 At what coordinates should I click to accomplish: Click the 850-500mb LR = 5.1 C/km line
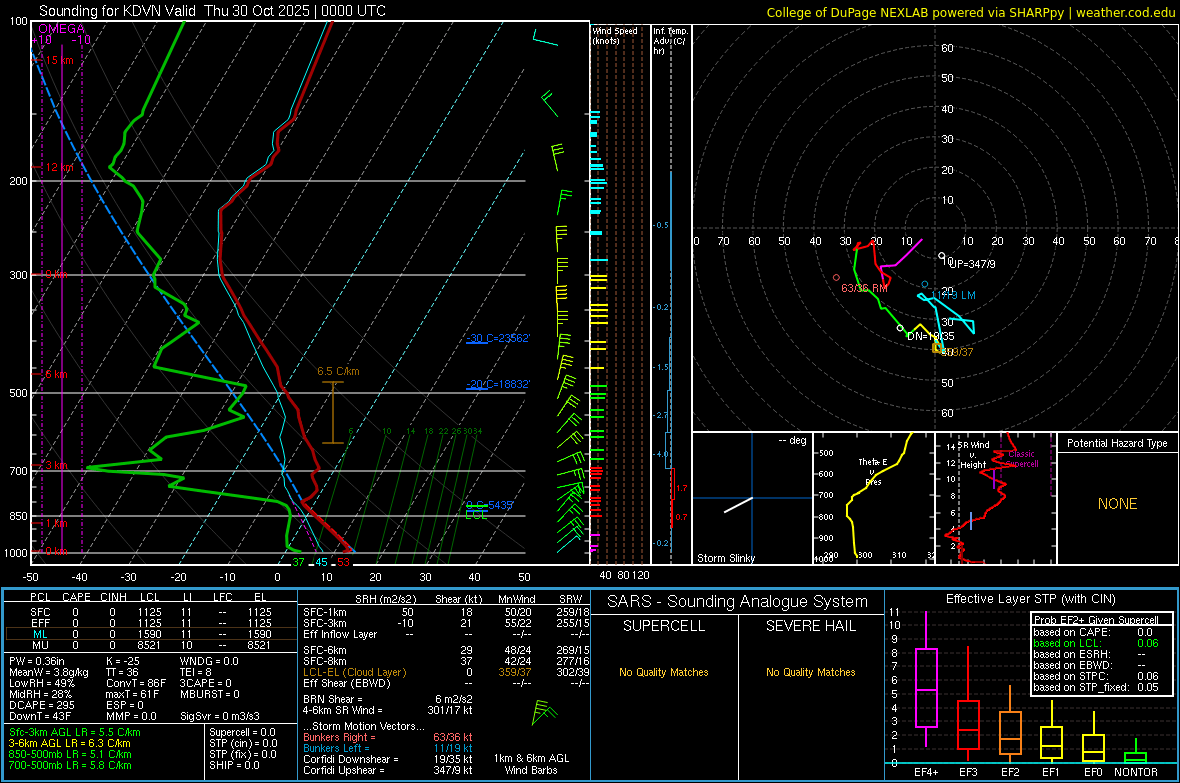tap(70, 754)
